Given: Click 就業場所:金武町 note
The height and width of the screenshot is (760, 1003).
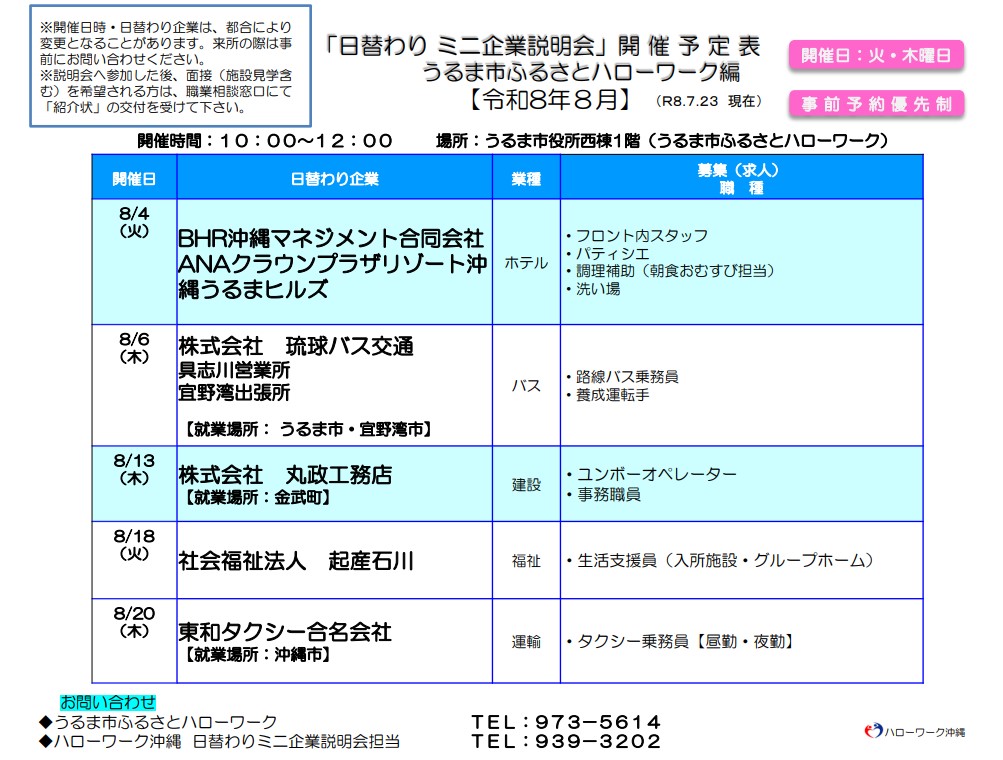Looking at the screenshot, I should point(258,497).
